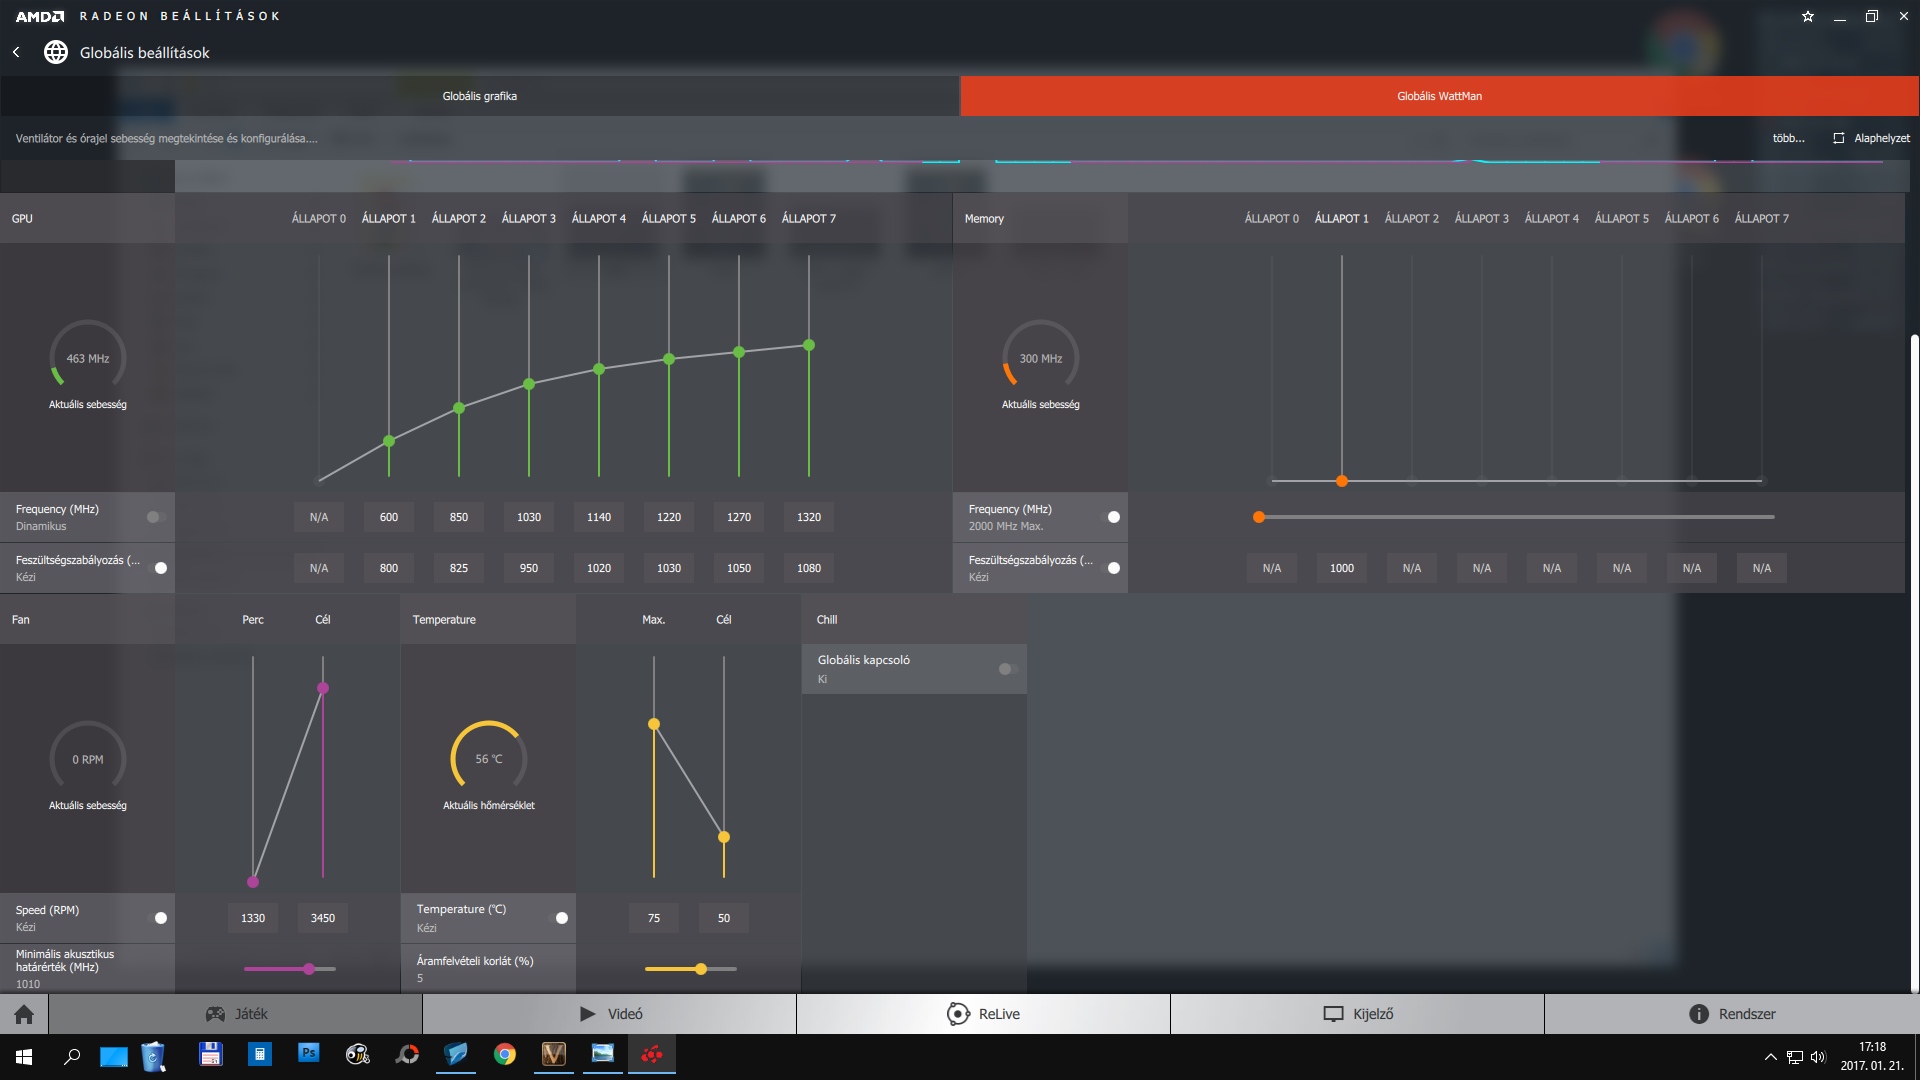Click minimum acoustic limit purple slider handle
The image size is (1920, 1080).
click(309, 969)
